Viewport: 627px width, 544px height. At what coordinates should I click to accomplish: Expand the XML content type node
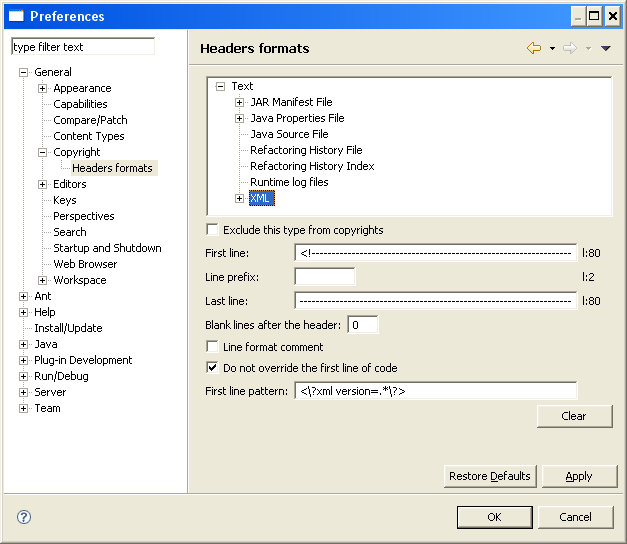point(240,198)
